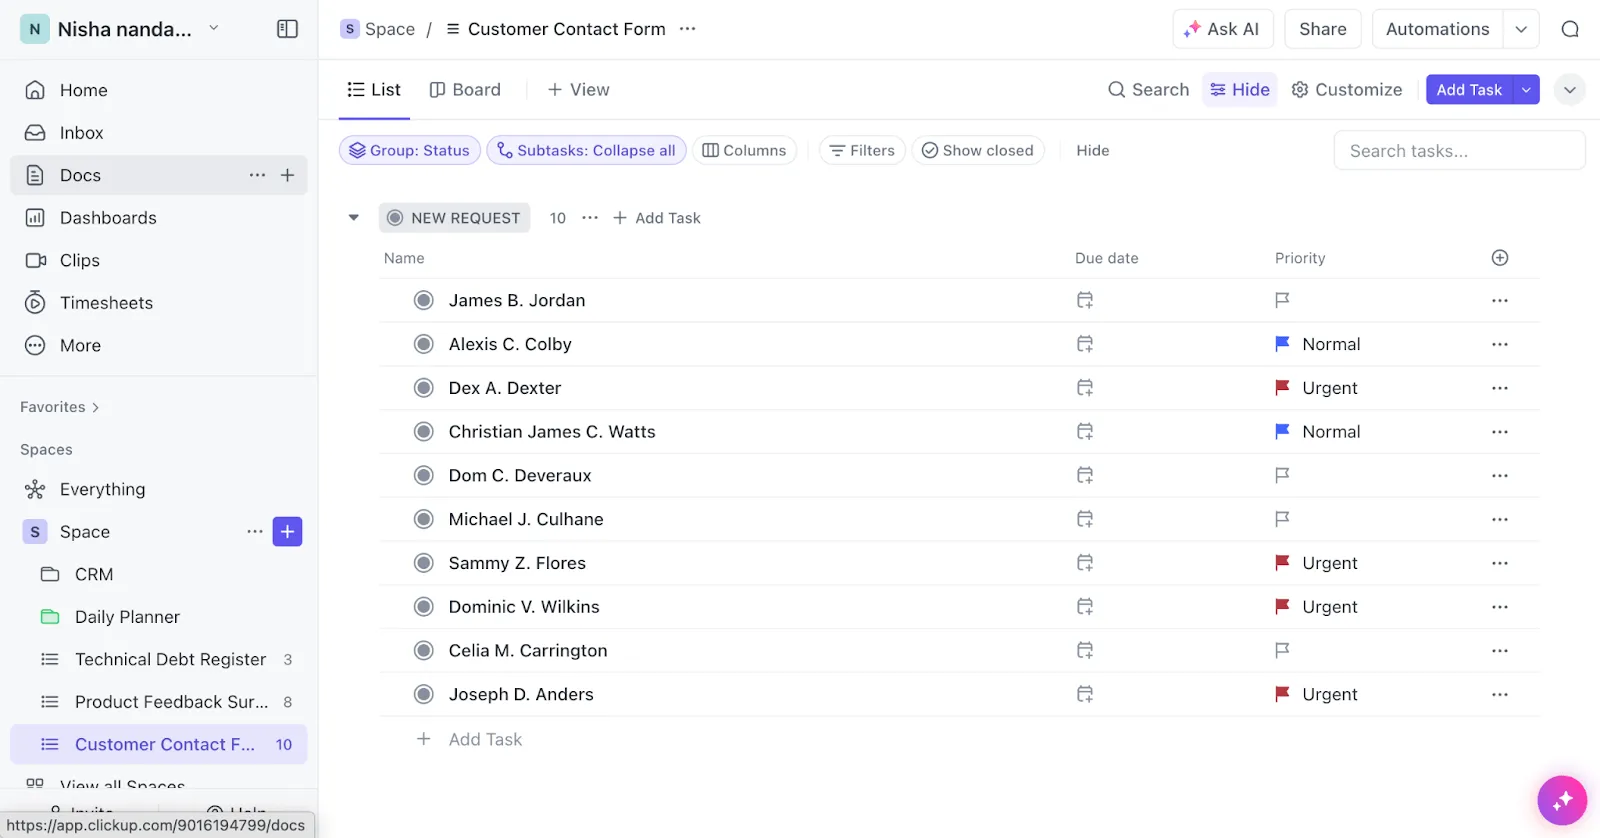Open row options for Alexis C. Colby
The width and height of the screenshot is (1600, 838).
(x=1500, y=344)
